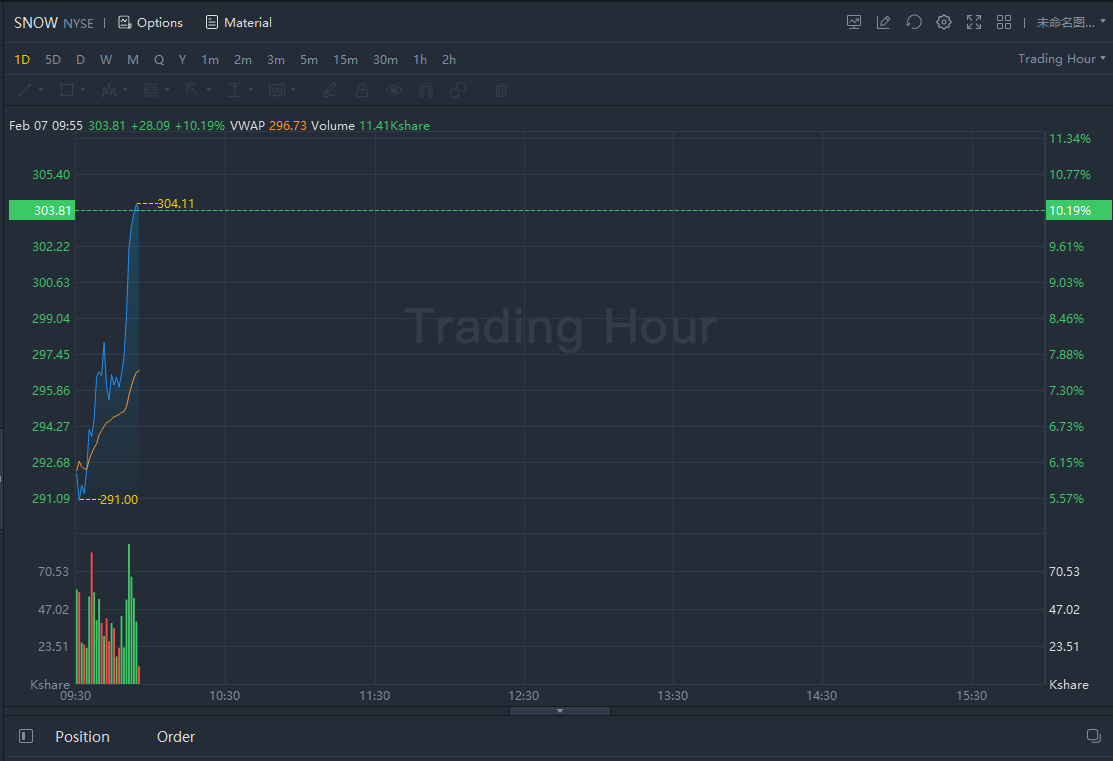Viewport: 1113px width, 761px height.
Task: Expand the arrow tool dropdown arrow
Action: point(209,90)
